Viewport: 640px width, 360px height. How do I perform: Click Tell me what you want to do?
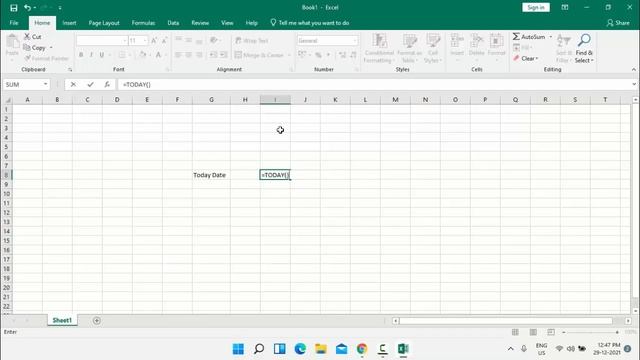(x=310, y=23)
